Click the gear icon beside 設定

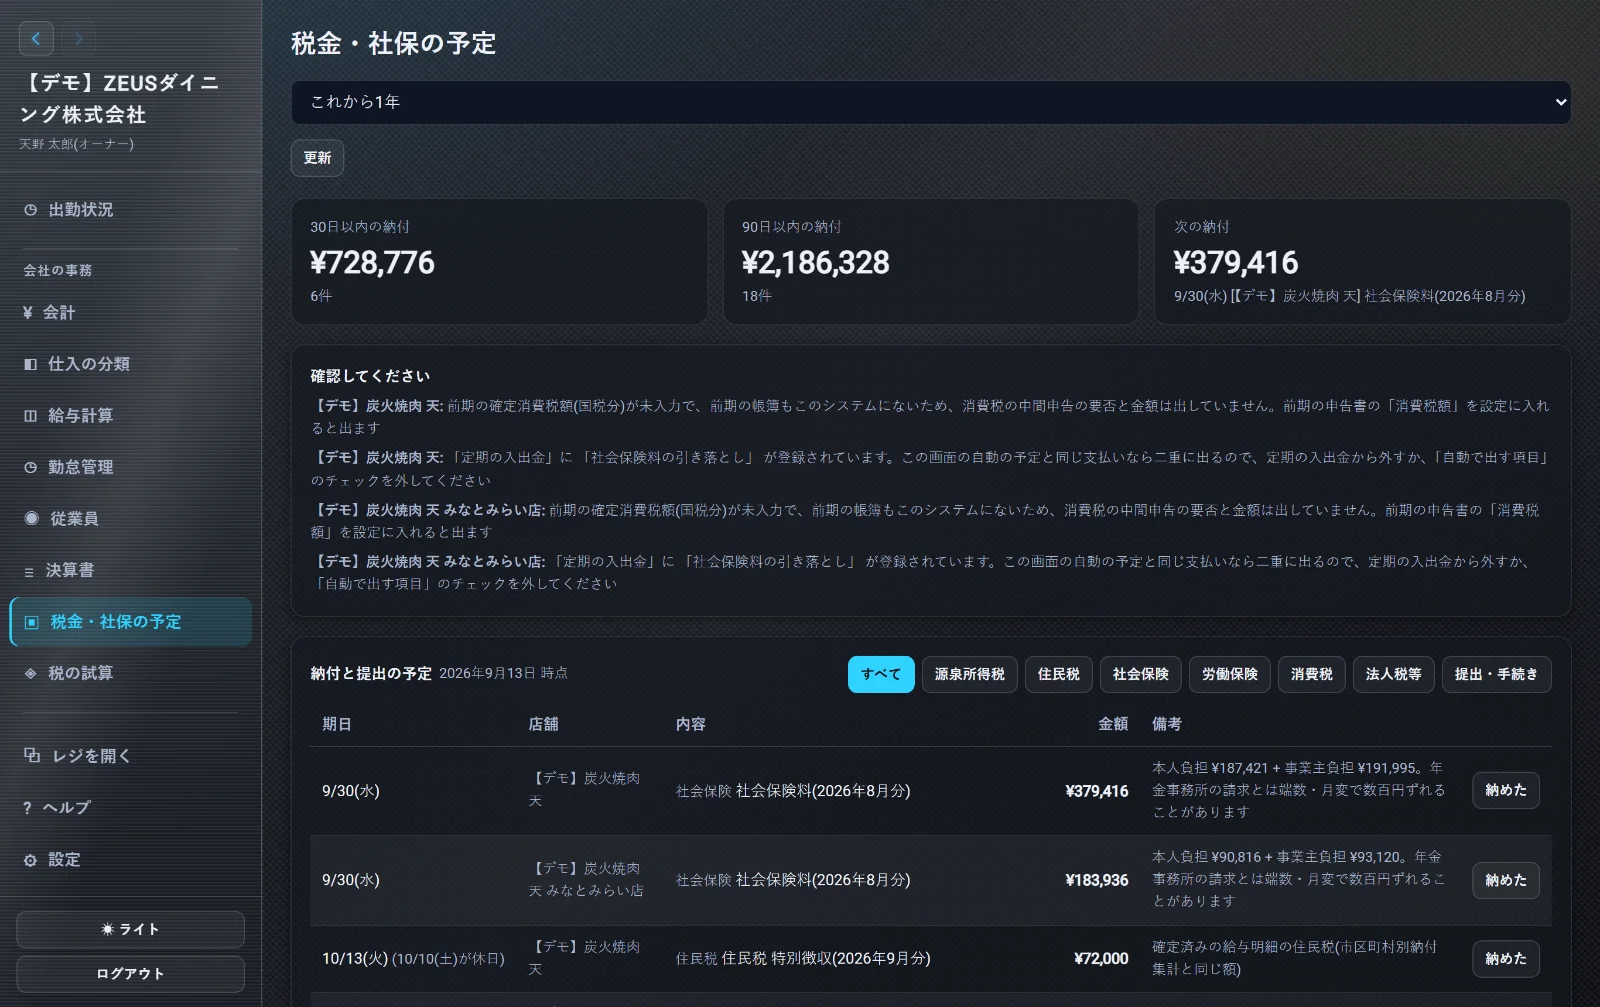tap(30, 860)
